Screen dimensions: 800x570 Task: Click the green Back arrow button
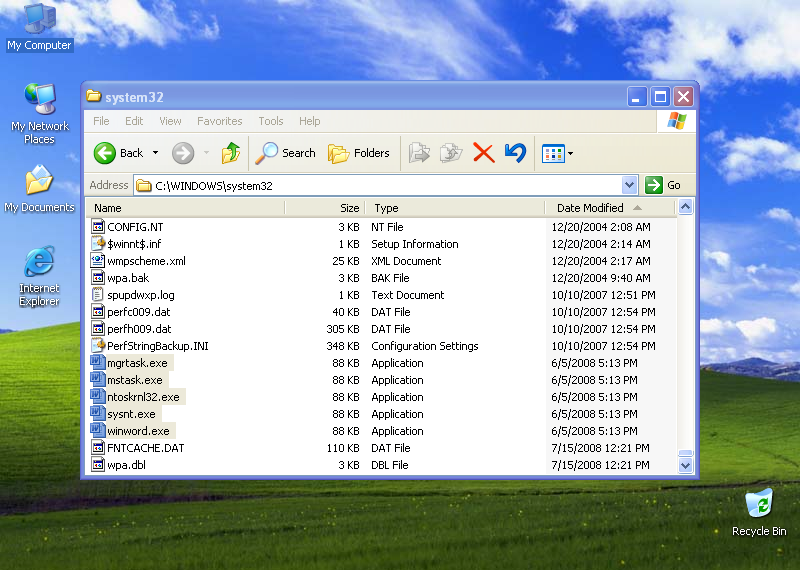point(106,153)
